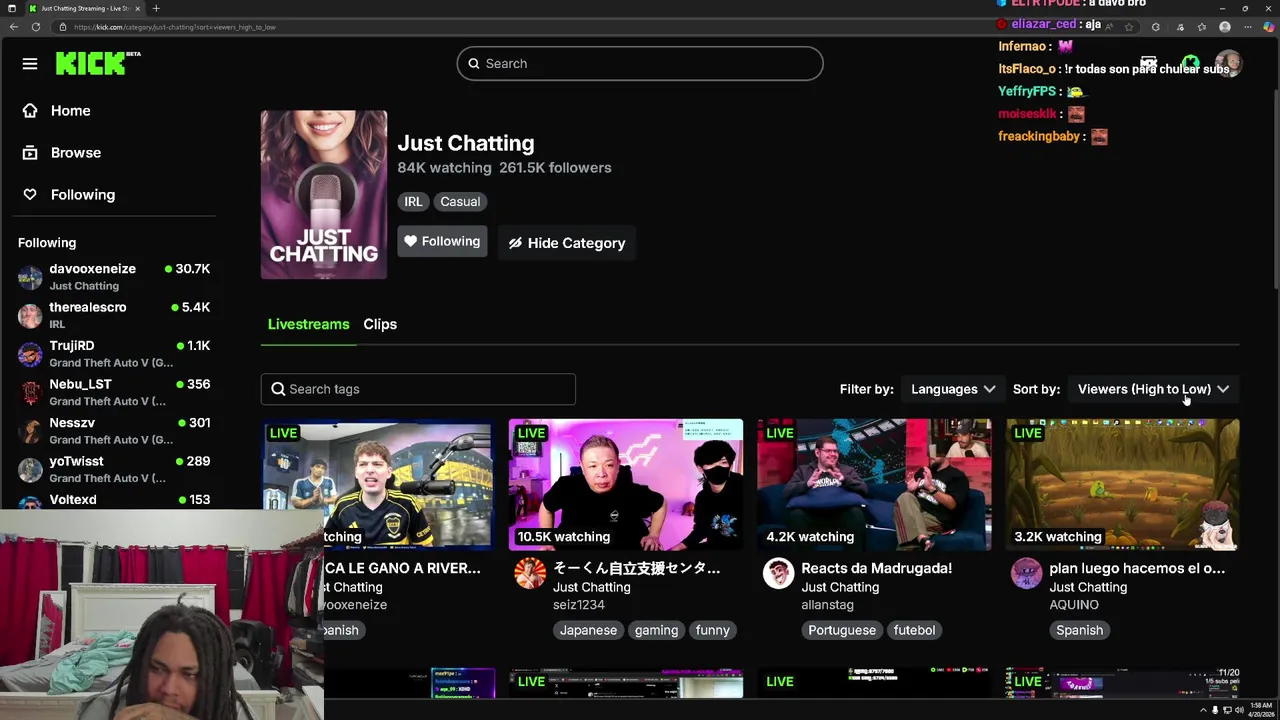
Task: Switch to the Clips tab
Action: 380,324
